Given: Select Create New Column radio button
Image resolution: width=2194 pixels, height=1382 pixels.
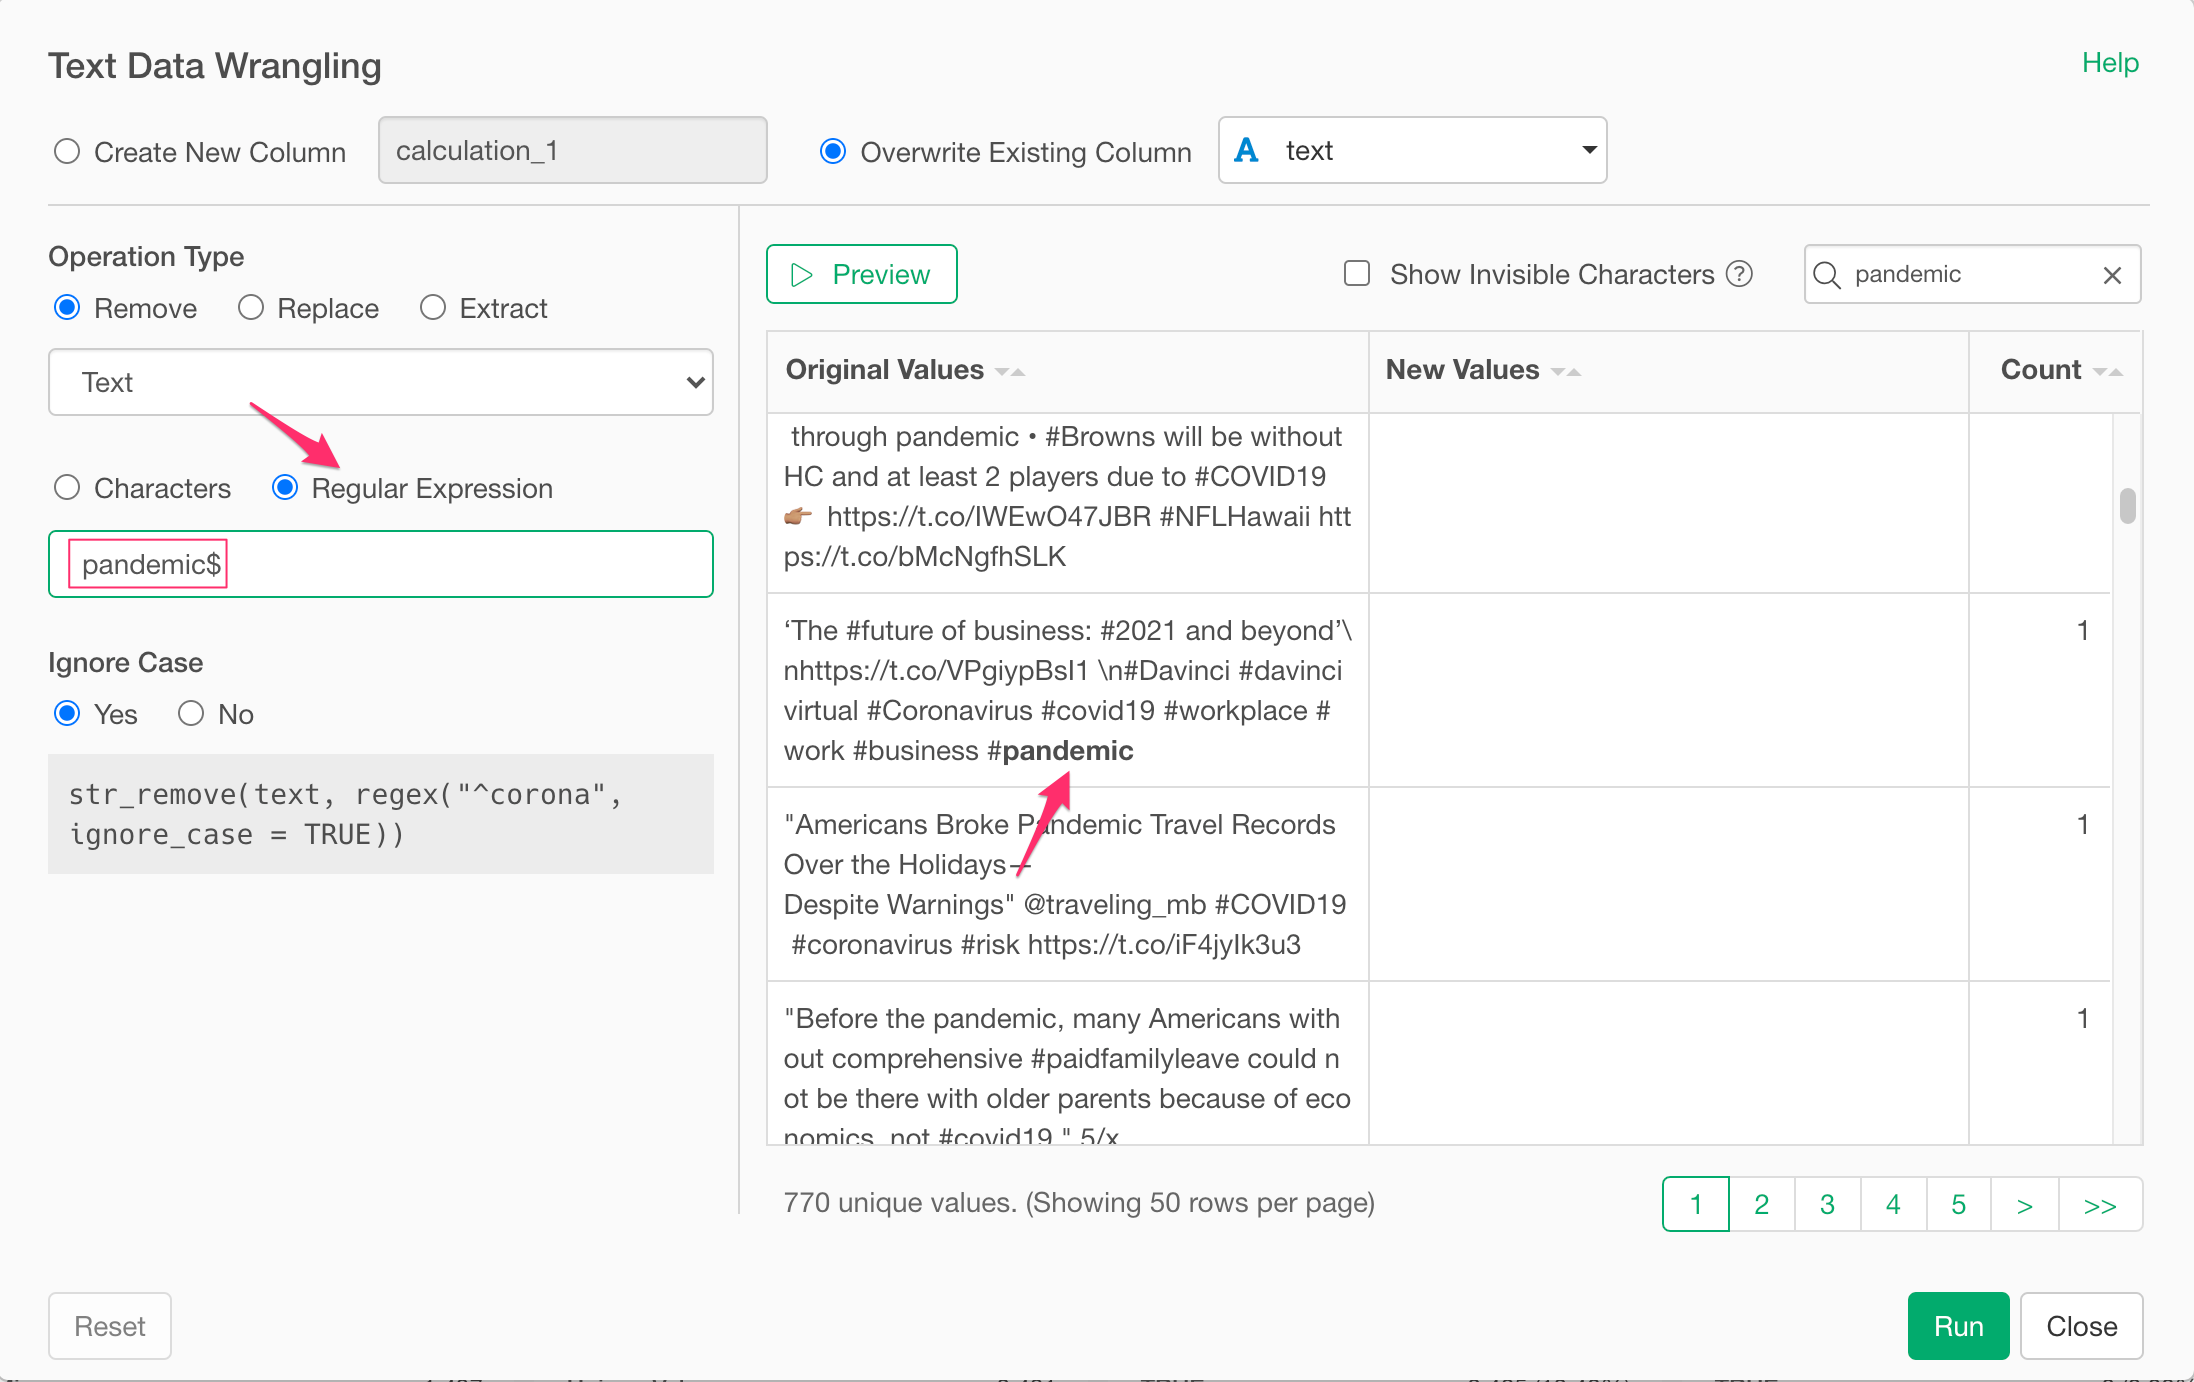Looking at the screenshot, I should 67,152.
